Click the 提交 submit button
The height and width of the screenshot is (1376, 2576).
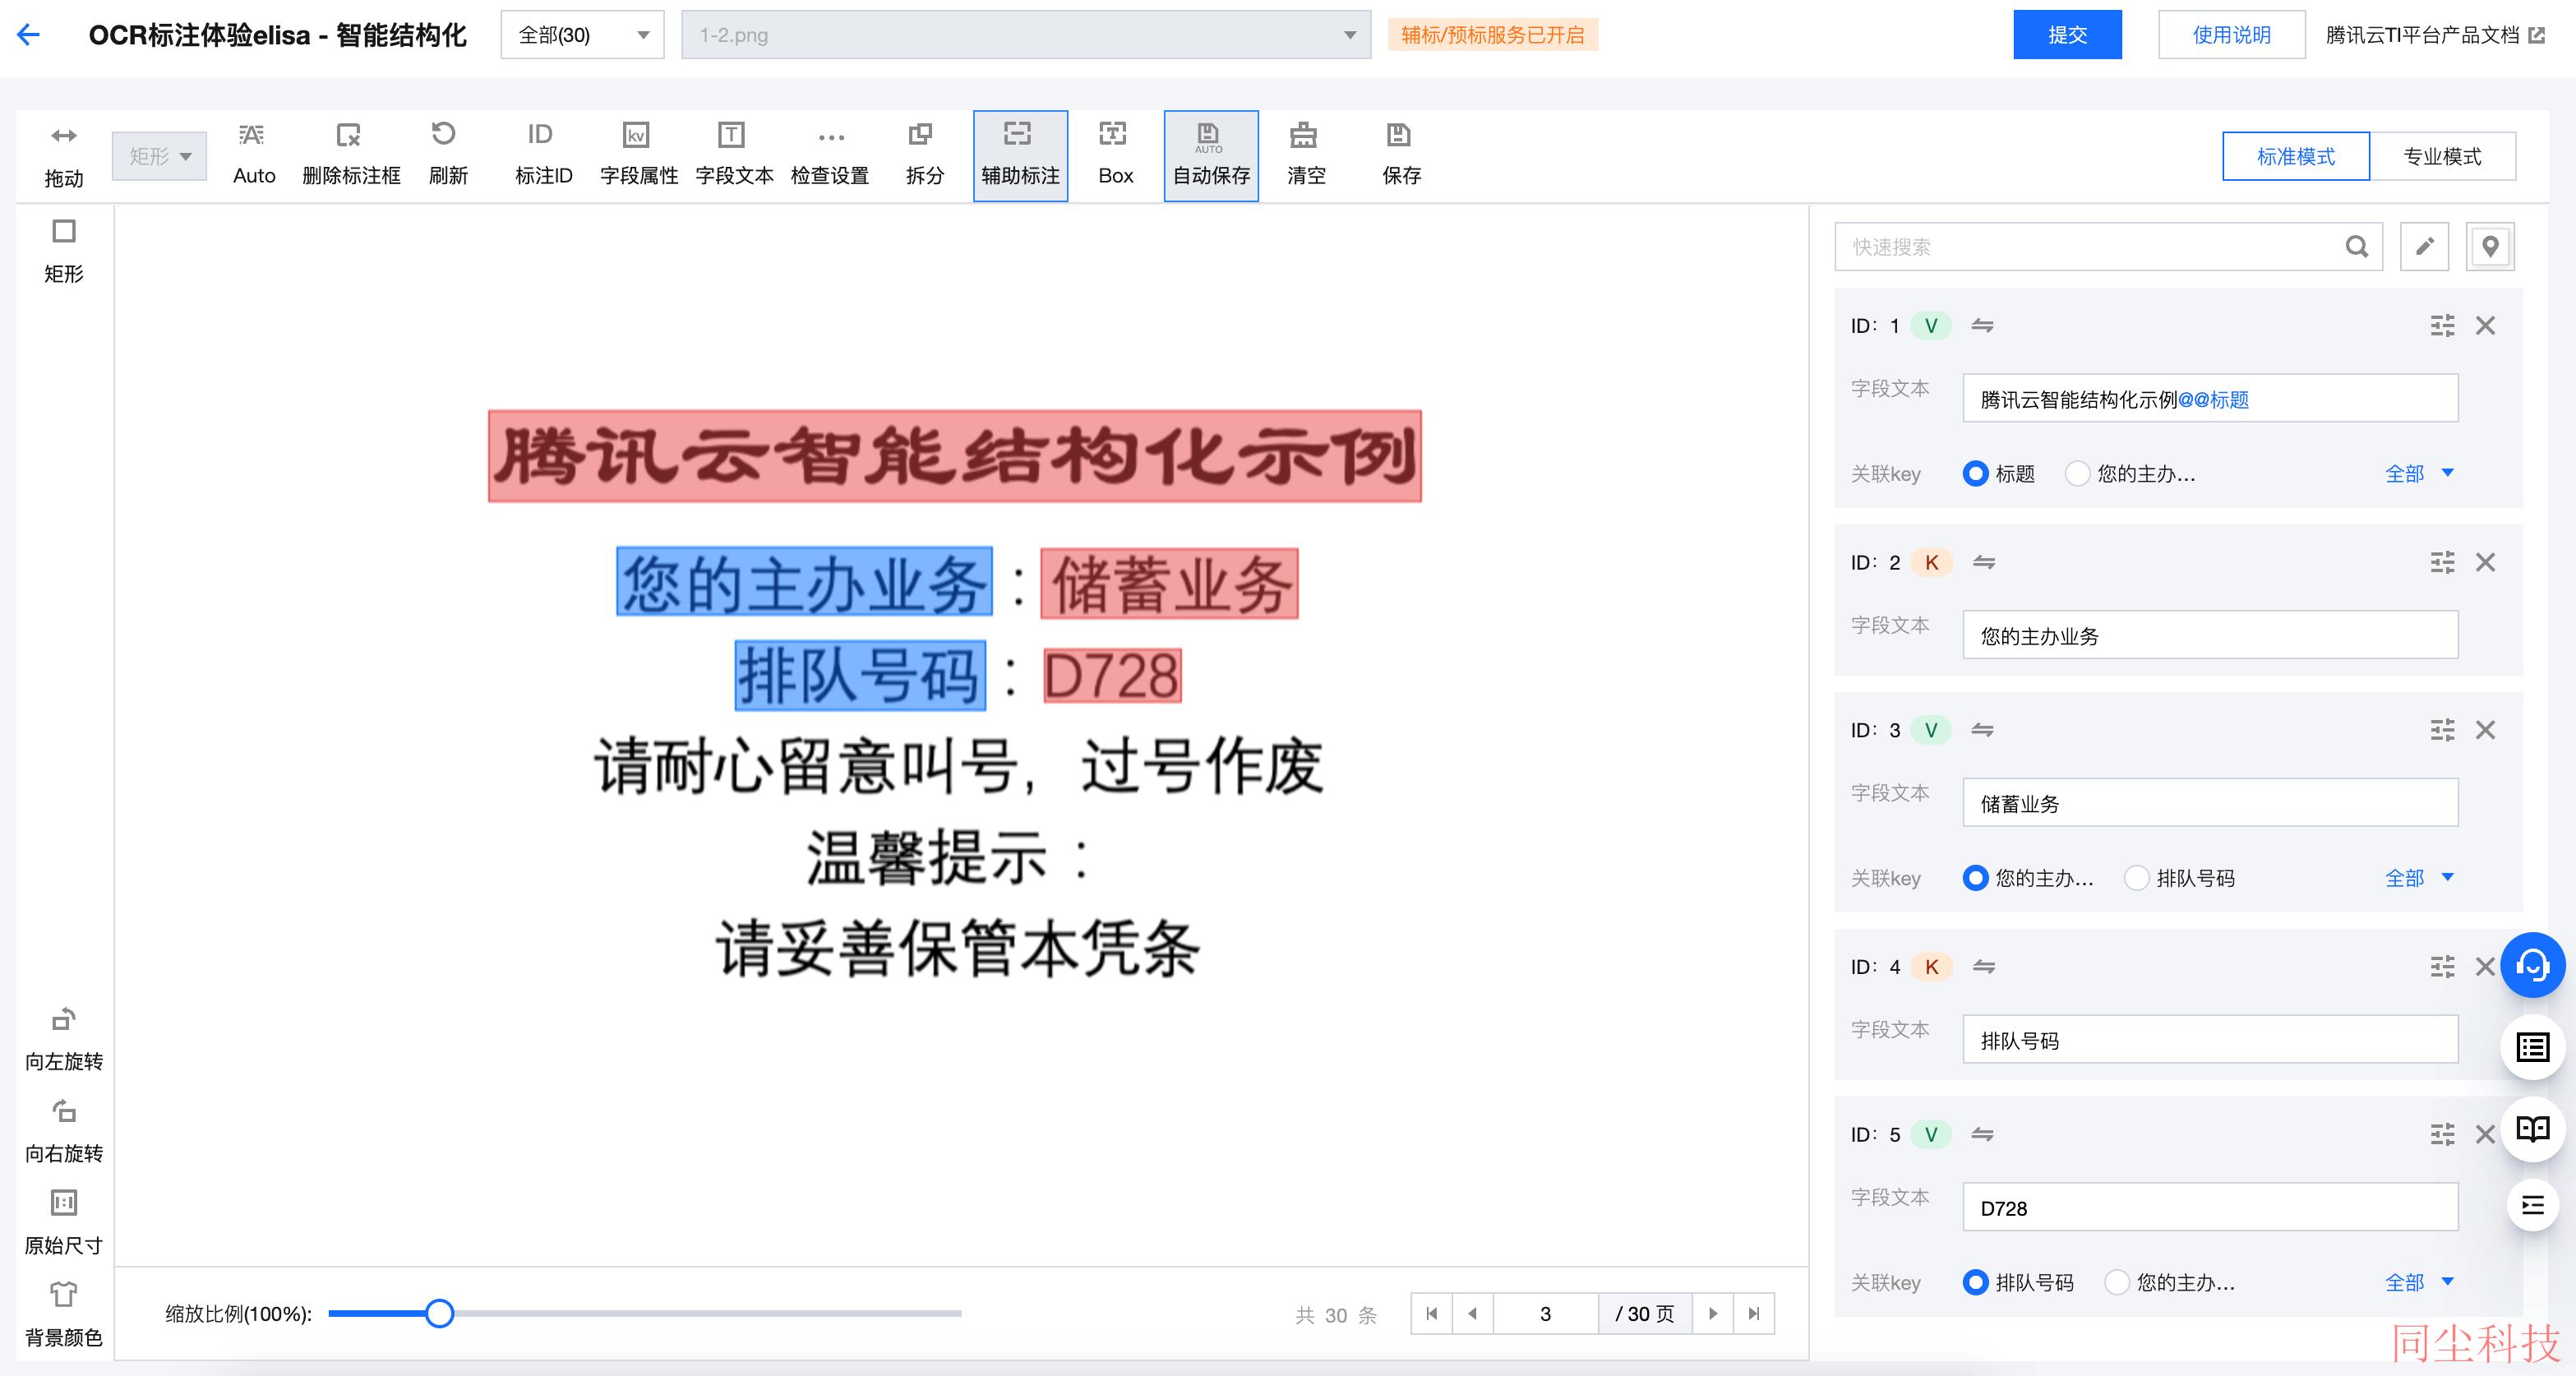point(2067,35)
